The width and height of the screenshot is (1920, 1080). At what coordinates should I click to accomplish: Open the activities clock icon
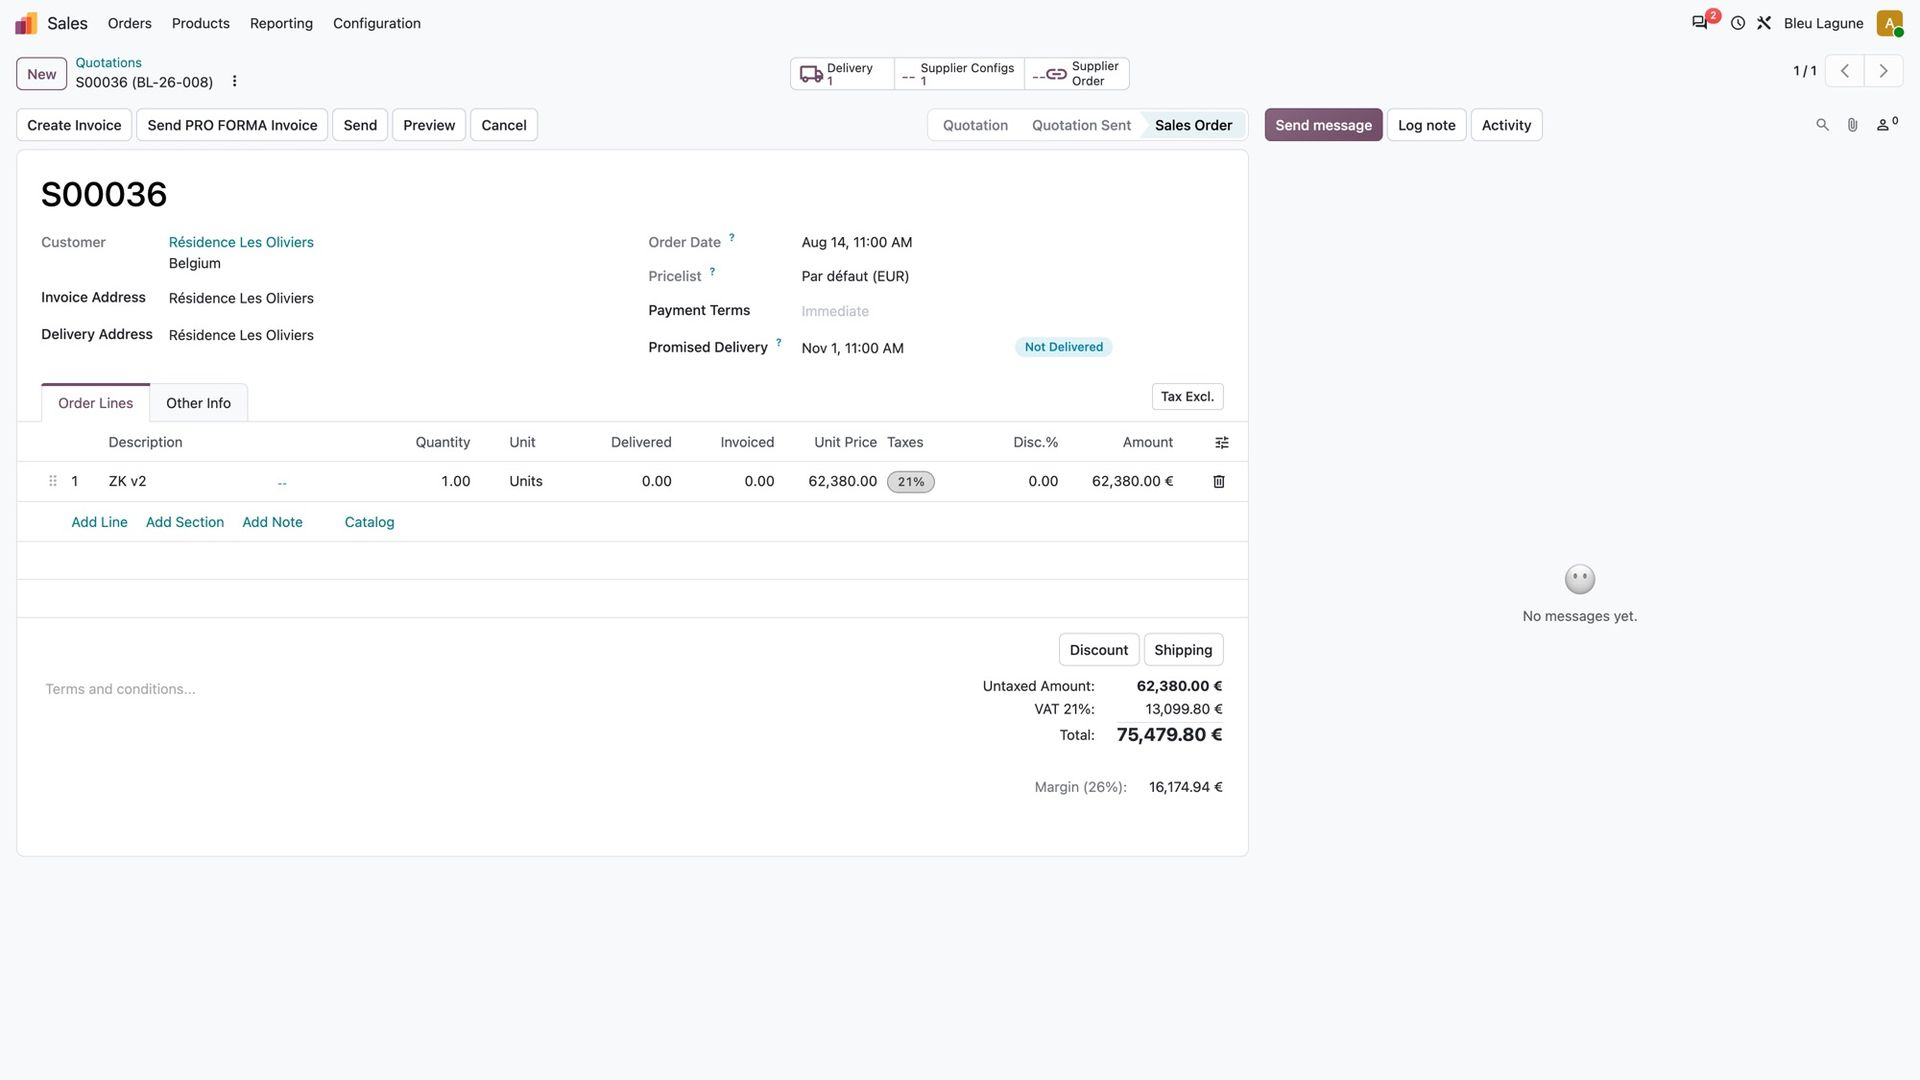1738,23
